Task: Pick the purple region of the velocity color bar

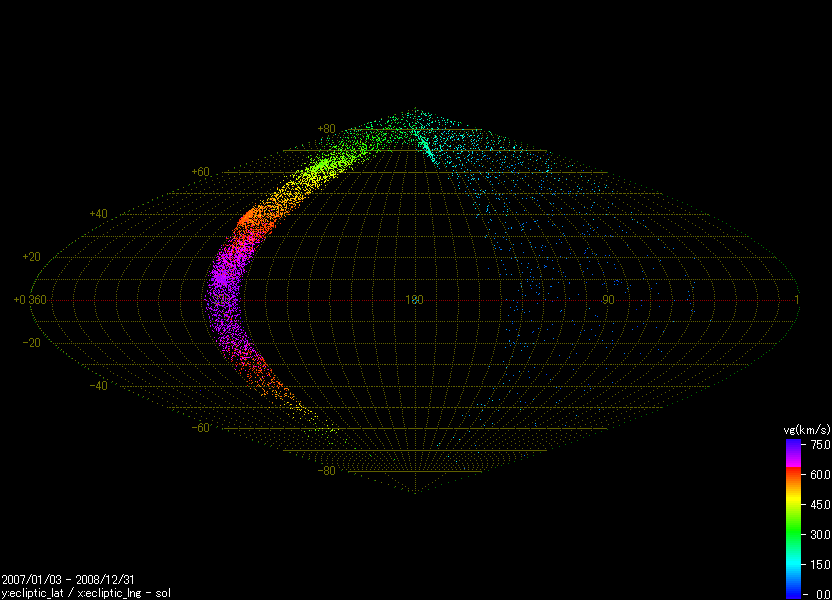Action: pos(793,453)
